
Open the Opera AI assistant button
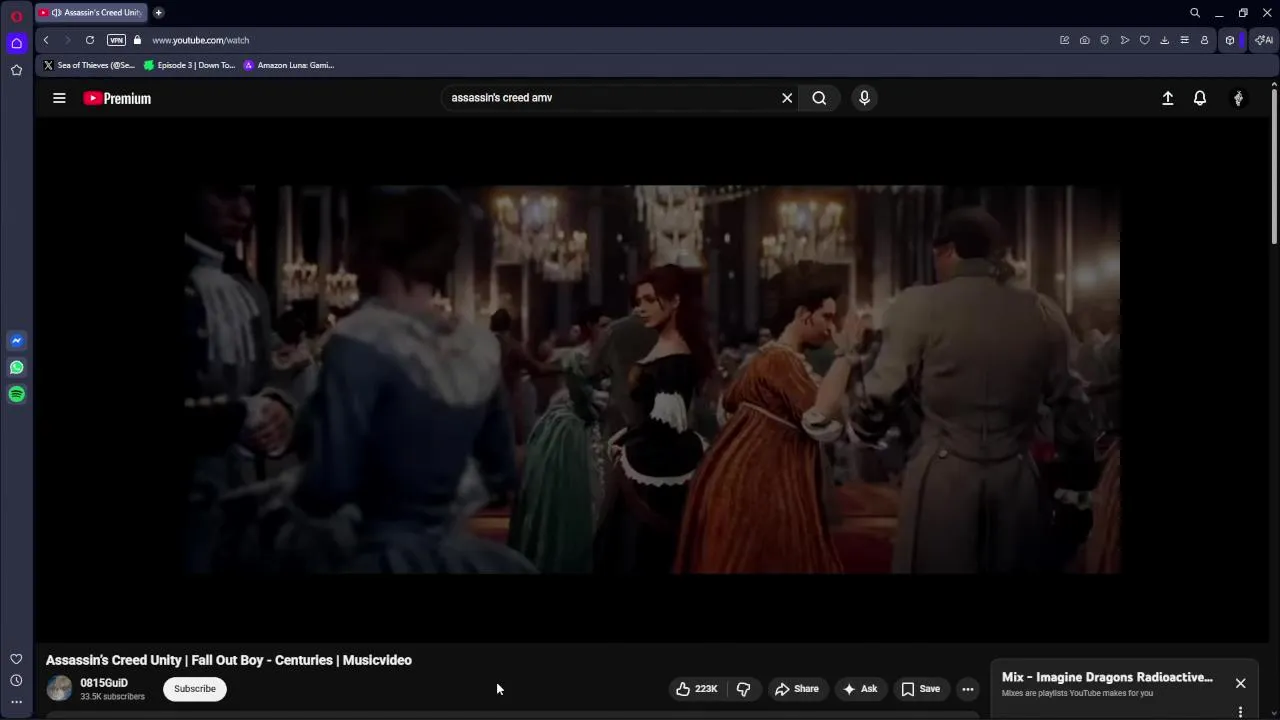pos(1264,40)
